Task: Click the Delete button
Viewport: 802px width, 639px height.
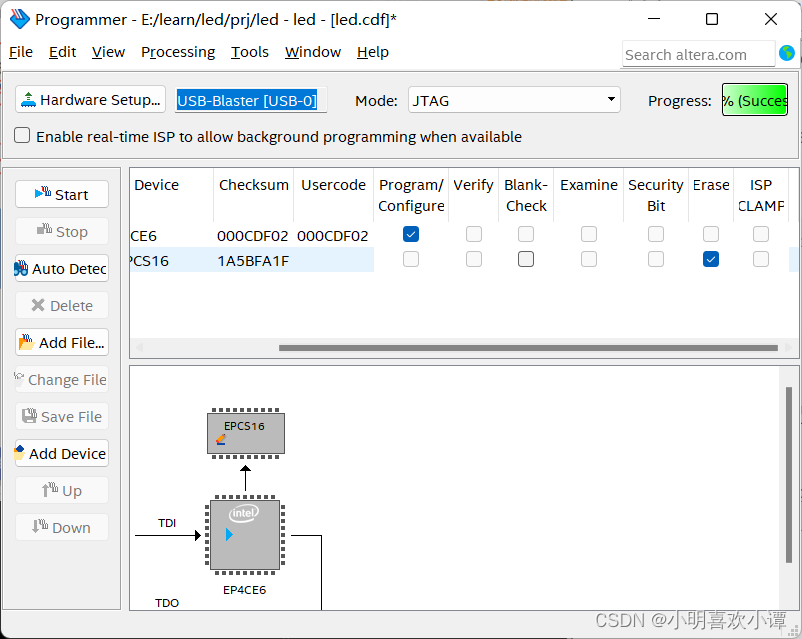Action: [62, 305]
